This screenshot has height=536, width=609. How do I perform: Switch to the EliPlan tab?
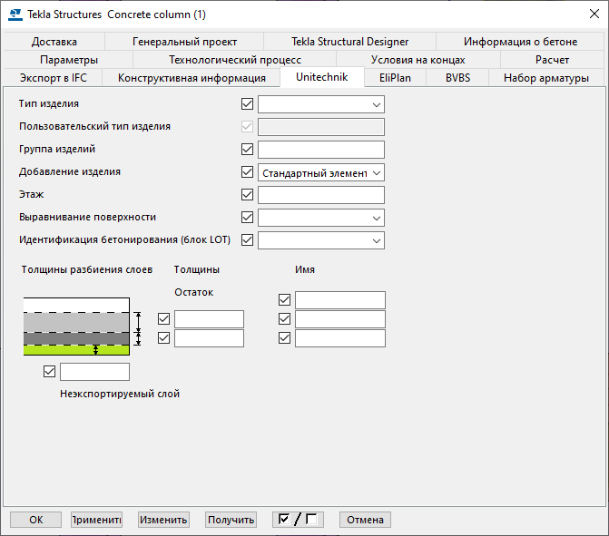(x=394, y=78)
